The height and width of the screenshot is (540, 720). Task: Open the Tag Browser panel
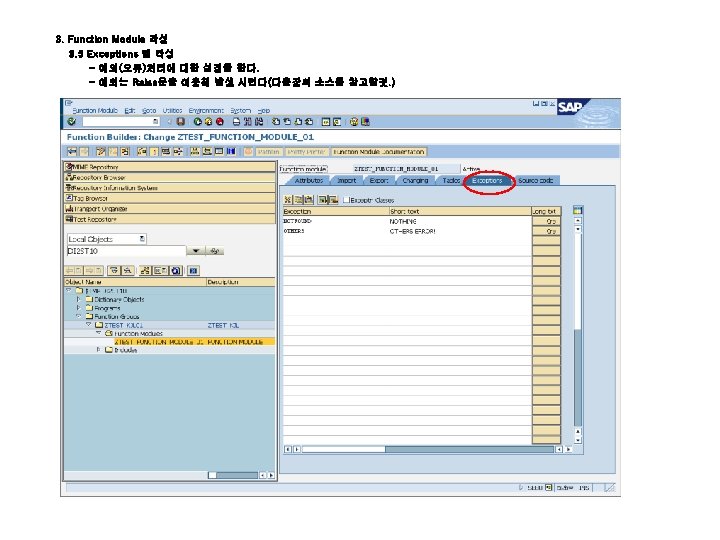tap(169, 198)
